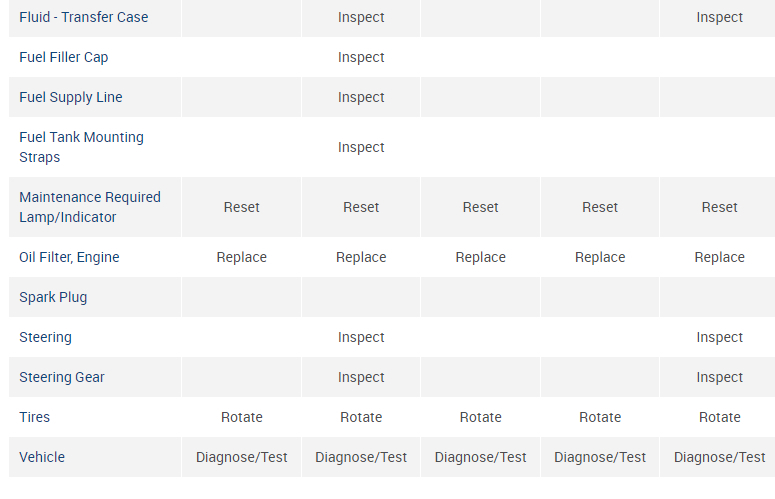Viewport: 775px width, 499px height.
Task: Open the Fuel Tank Mounting Straps item
Action: pos(81,147)
